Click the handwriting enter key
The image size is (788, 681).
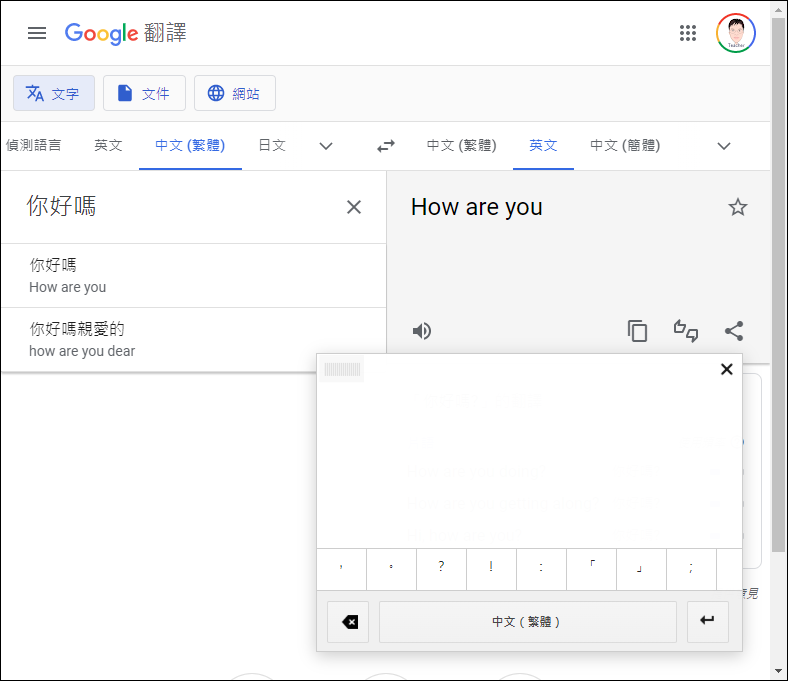(x=708, y=622)
